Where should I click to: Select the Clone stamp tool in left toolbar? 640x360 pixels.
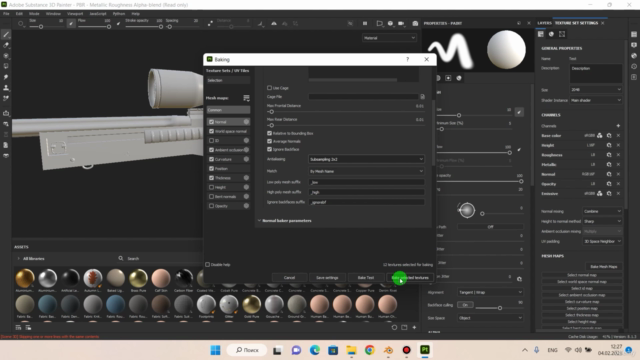[6, 88]
